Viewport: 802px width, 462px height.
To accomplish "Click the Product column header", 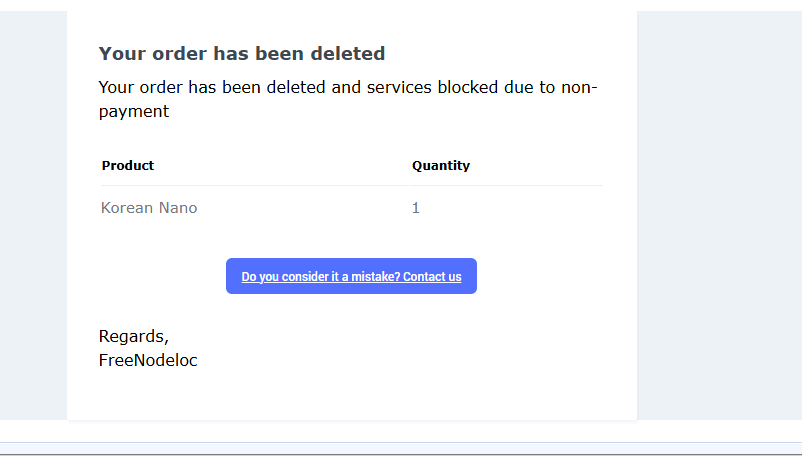I will pyautogui.click(x=128, y=166).
